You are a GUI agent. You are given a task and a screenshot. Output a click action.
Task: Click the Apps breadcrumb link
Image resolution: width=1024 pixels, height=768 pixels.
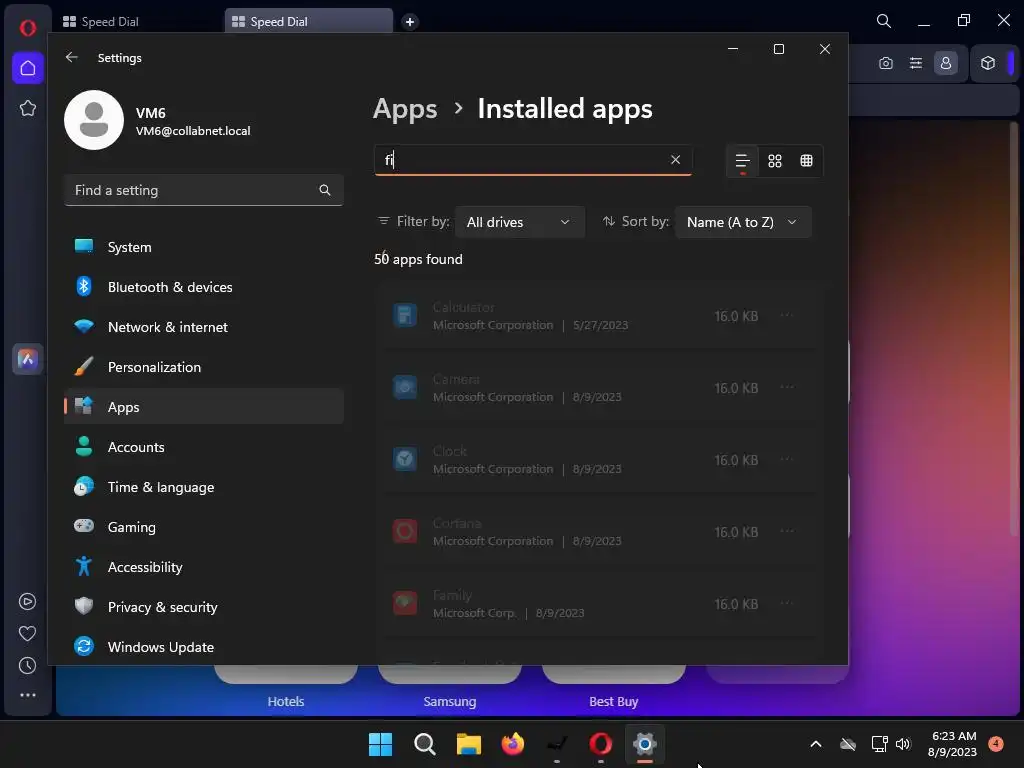[x=405, y=108]
